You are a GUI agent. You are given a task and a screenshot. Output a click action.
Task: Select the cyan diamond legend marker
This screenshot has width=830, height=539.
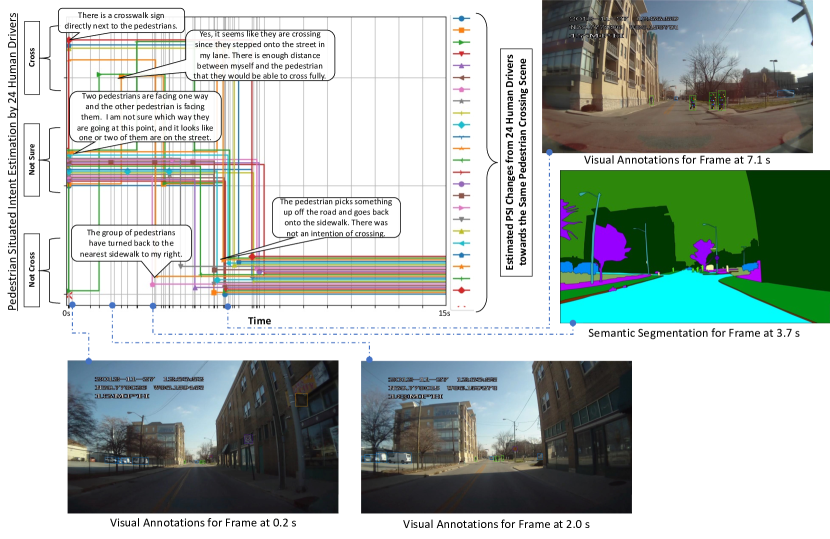pyautogui.click(x=462, y=125)
